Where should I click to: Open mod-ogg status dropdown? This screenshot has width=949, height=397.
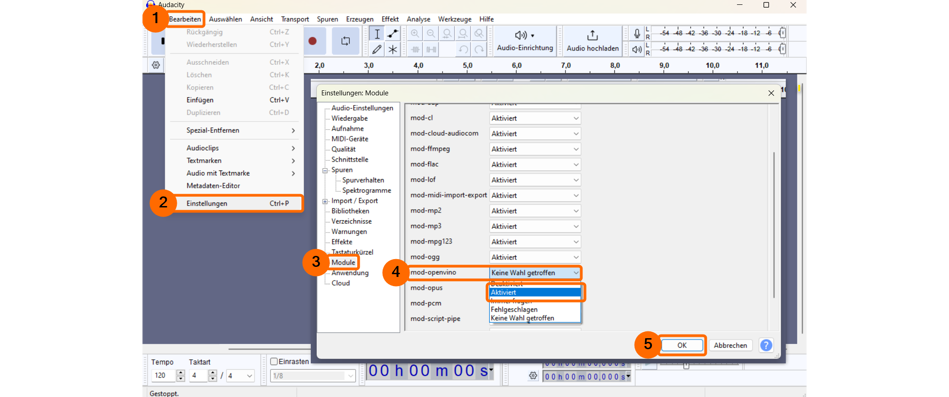[535, 257]
